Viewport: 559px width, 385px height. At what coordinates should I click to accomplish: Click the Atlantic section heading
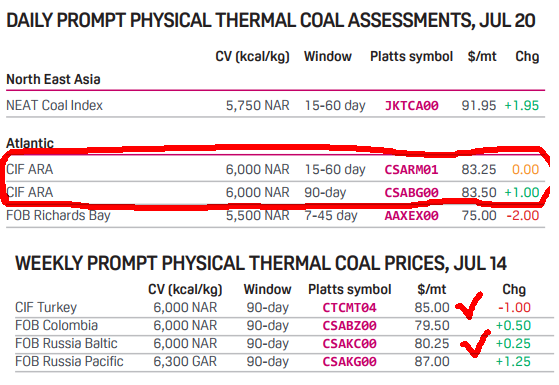30,143
